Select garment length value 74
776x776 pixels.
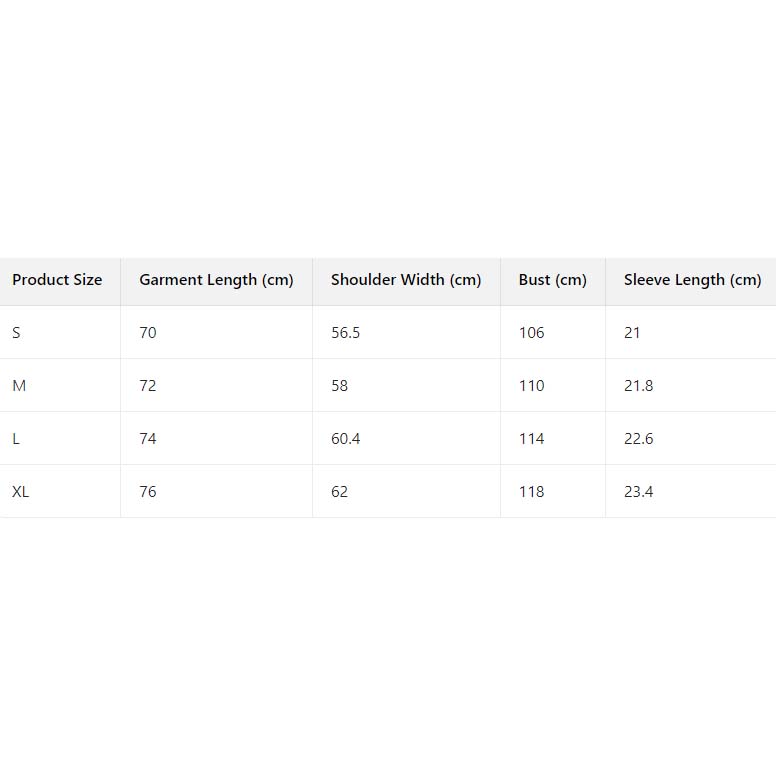pyautogui.click(x=148, y=439)
